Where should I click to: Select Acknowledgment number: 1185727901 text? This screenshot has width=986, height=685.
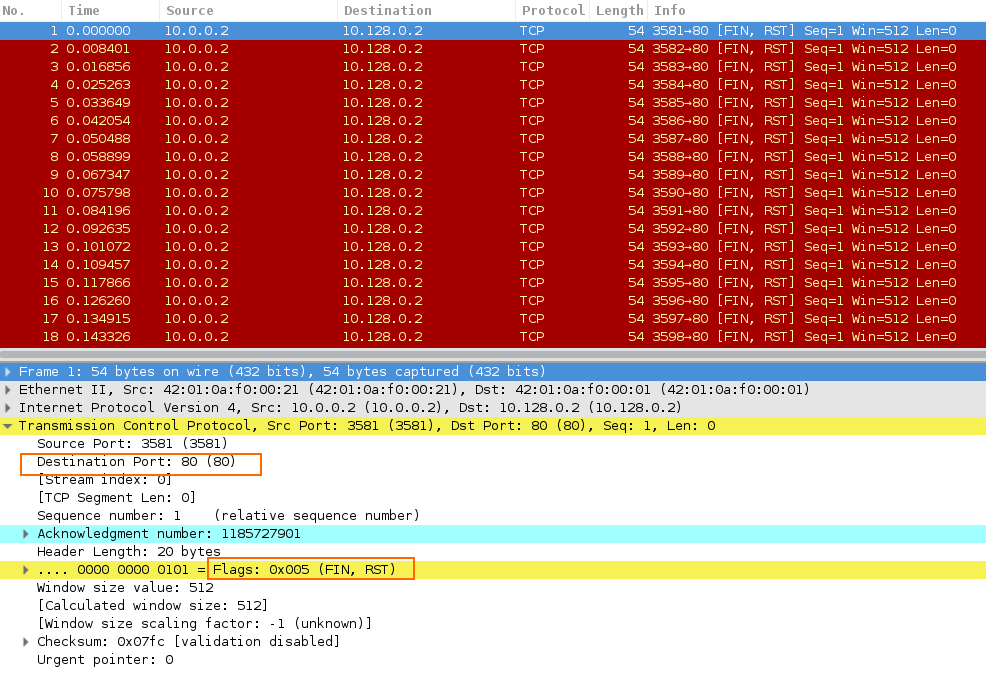(169, 534)
